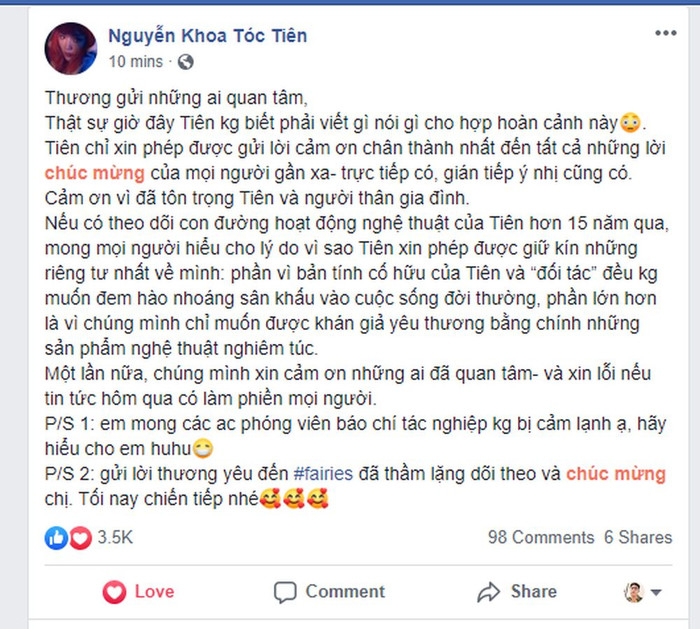This screenshot has height=629, width=700.
Task: Toggle the Love reaction on this post
Action: [138, 592]
